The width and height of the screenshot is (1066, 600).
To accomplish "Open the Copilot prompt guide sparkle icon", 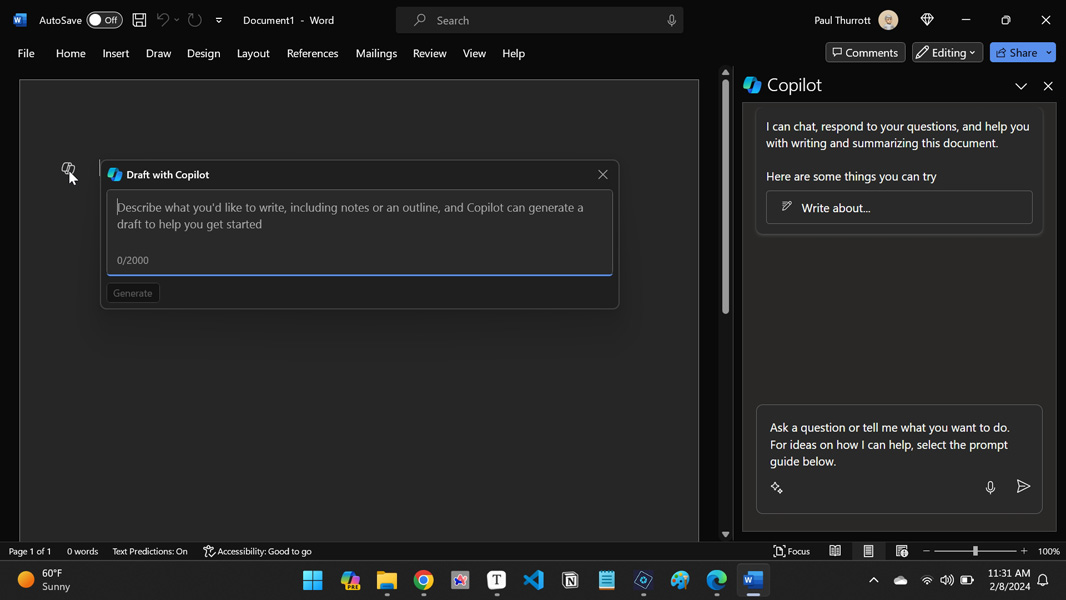I will click(776, 487).
